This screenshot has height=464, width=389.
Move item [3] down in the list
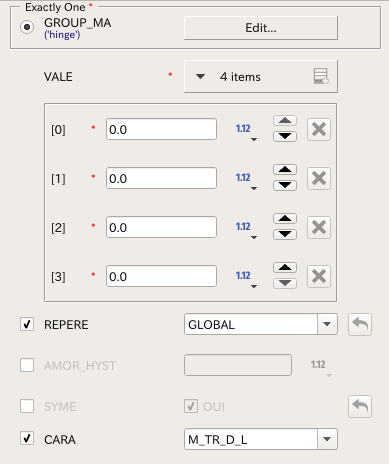285,283
